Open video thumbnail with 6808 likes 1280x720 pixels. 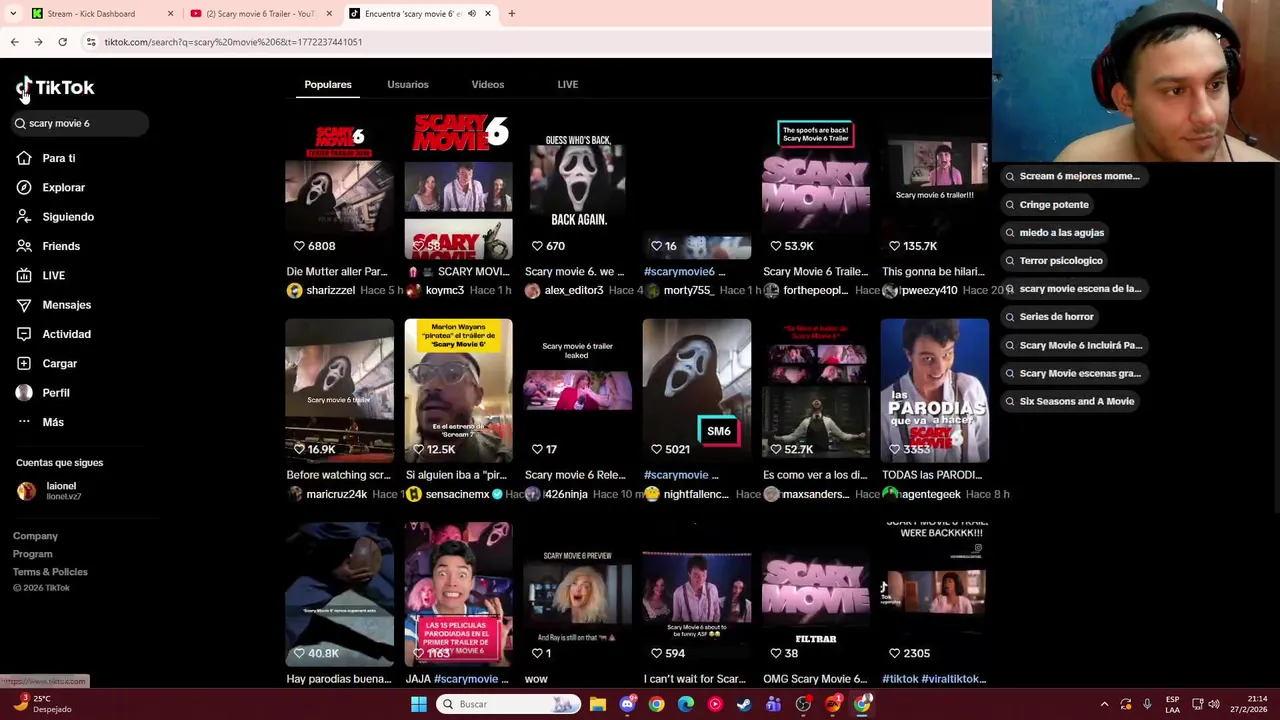(x=339, y=187)
